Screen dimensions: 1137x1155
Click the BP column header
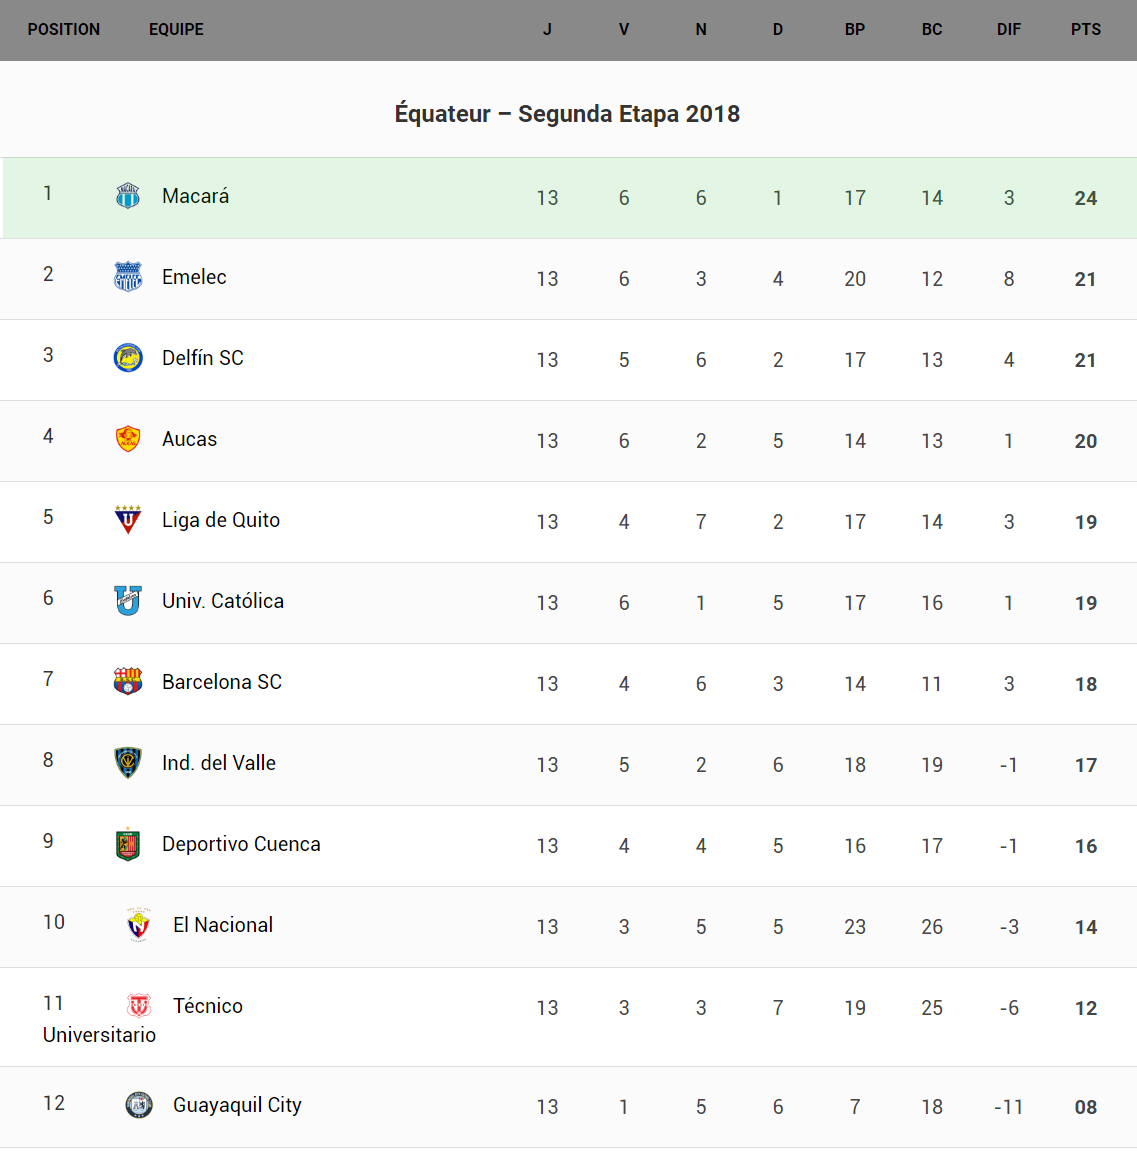(x=854, y=30)
